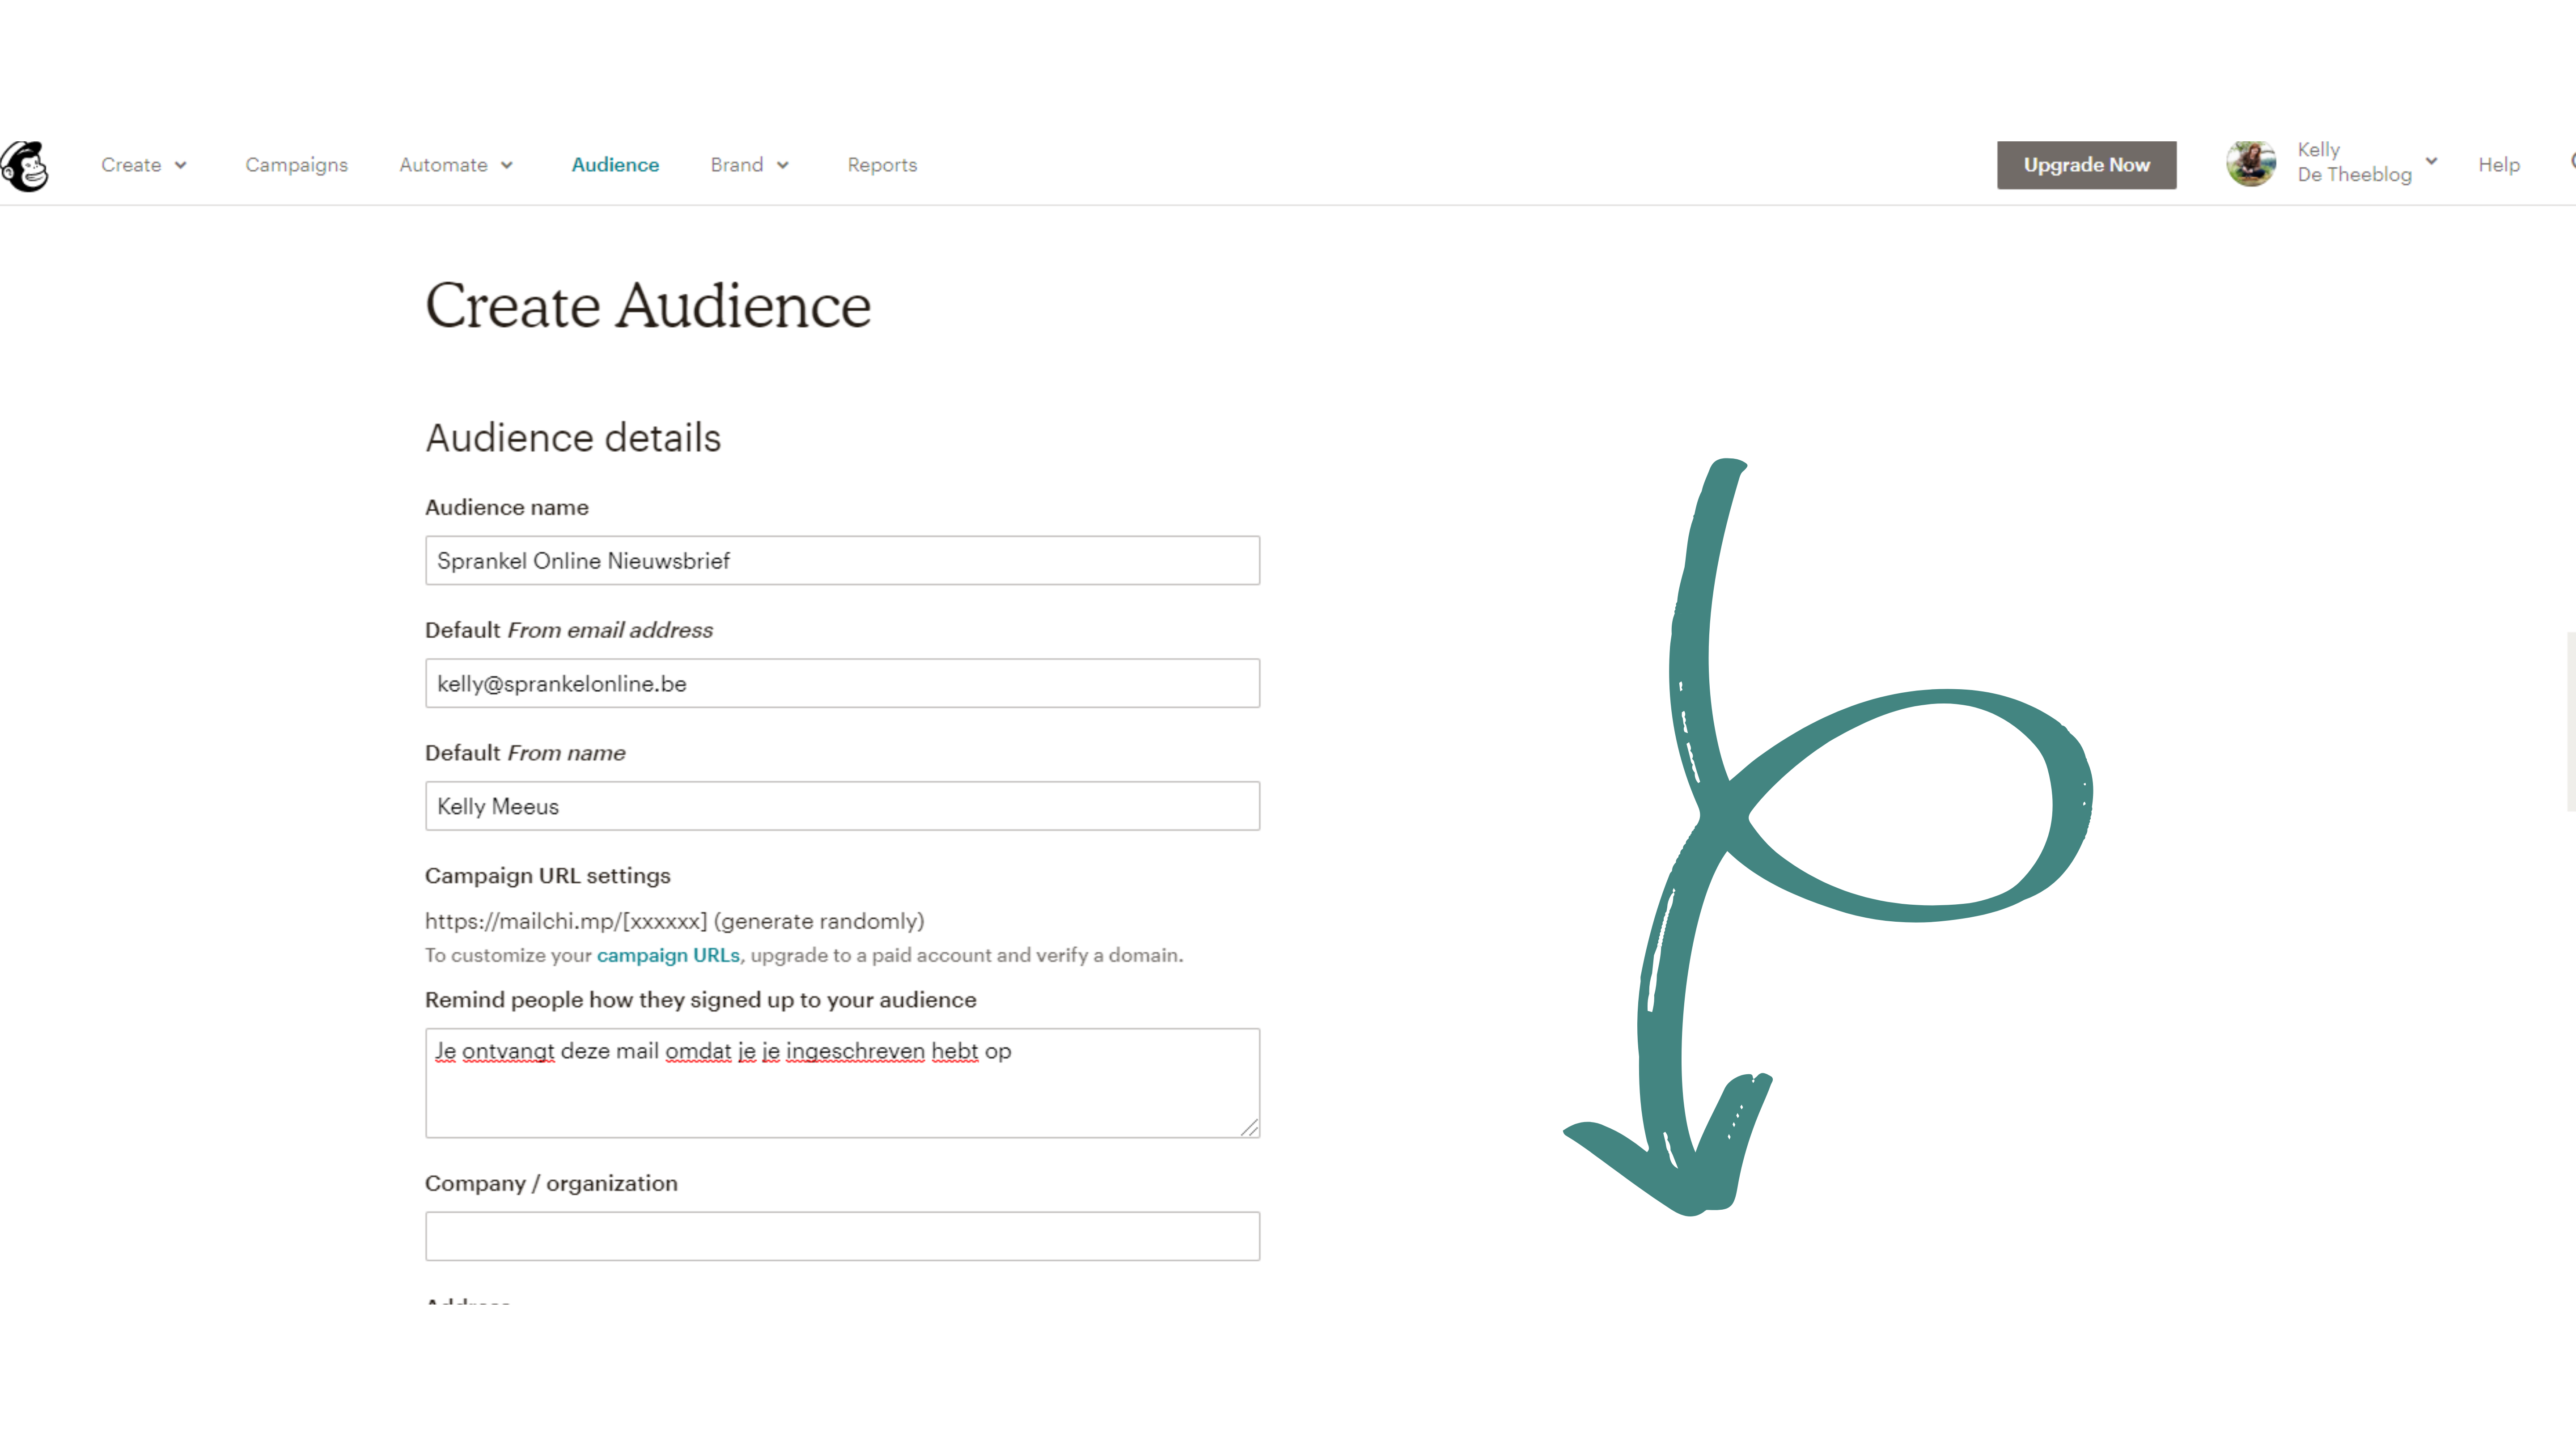
Task: Edit the Default From email address field
Action: [842, 683]
